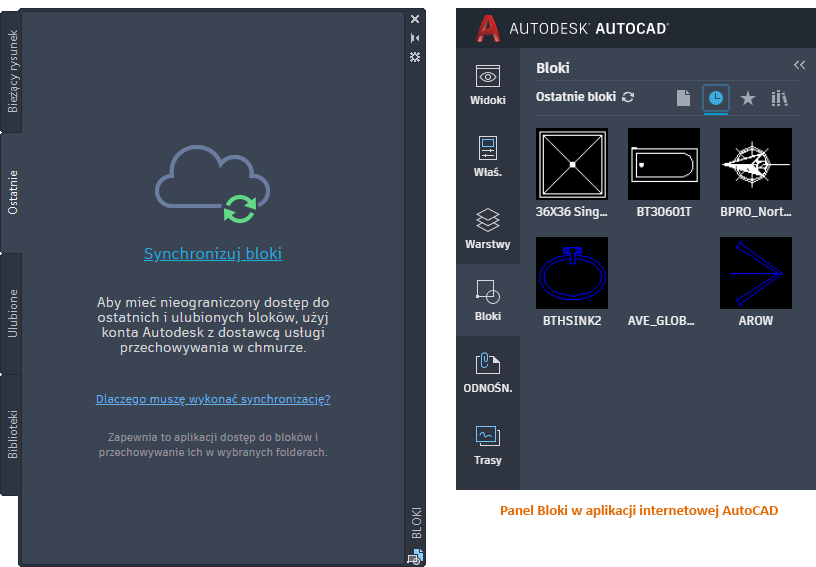Open the Ulubione vertical tab
This screenshot has width=816, height=567.
tap(11, 314)
